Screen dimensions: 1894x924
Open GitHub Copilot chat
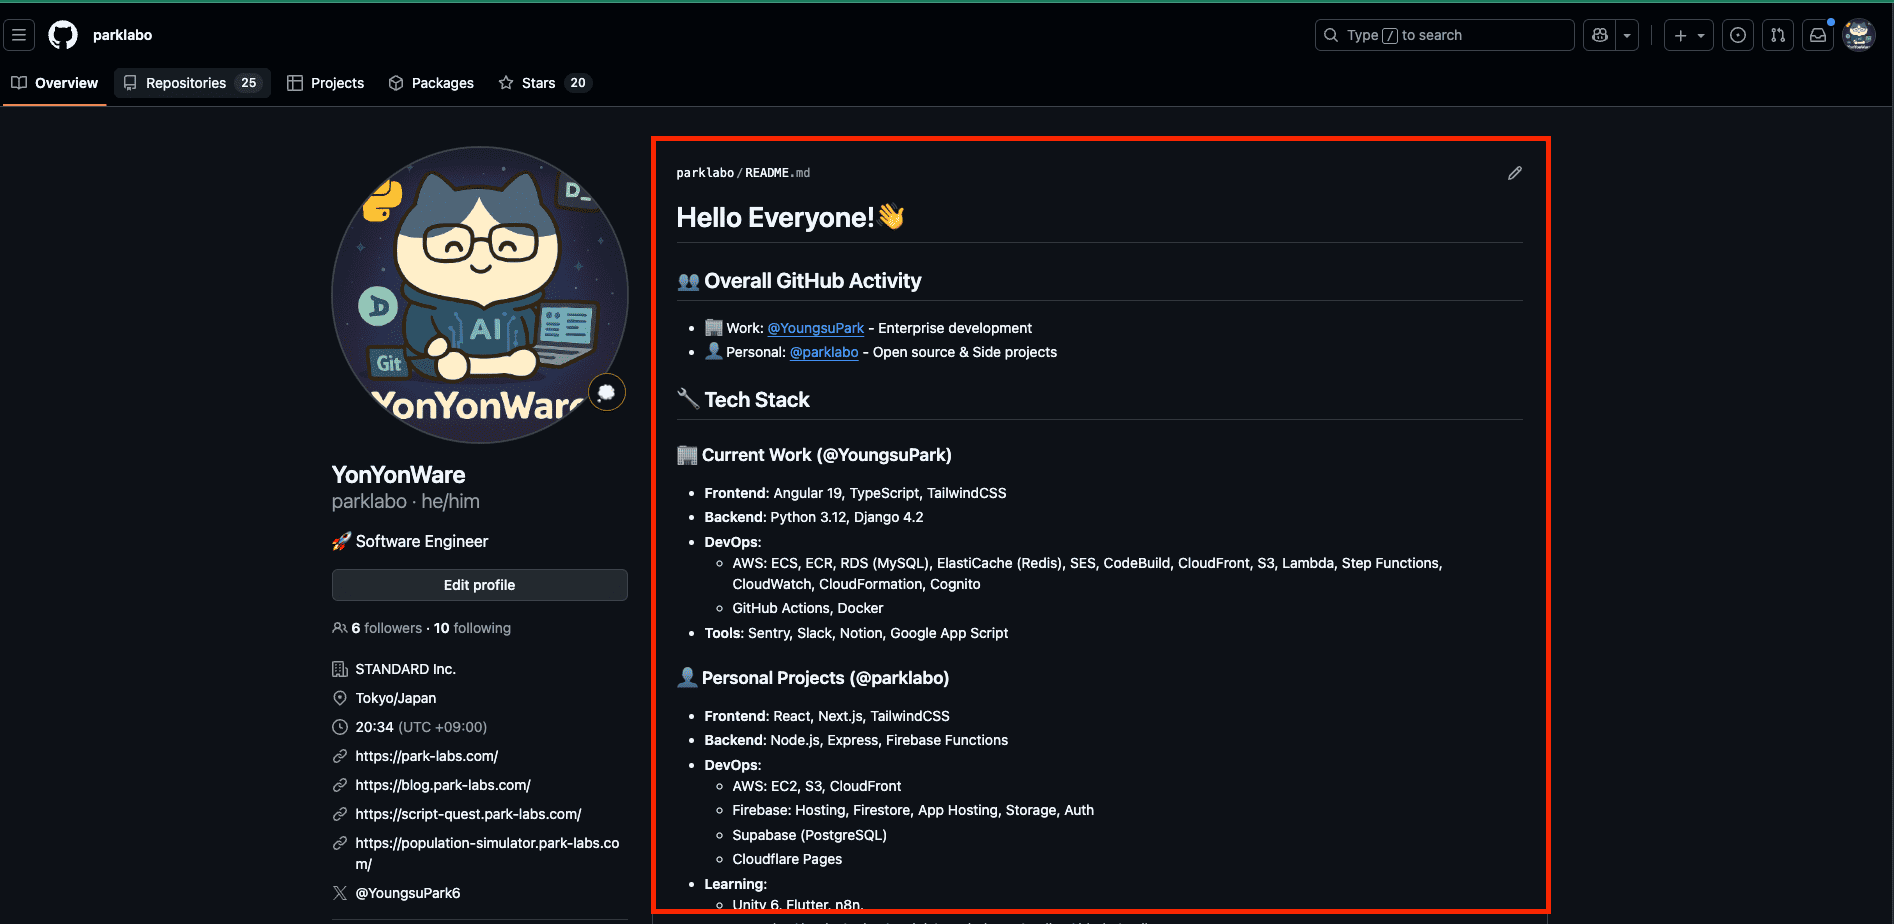click(x=1598, y=34)
